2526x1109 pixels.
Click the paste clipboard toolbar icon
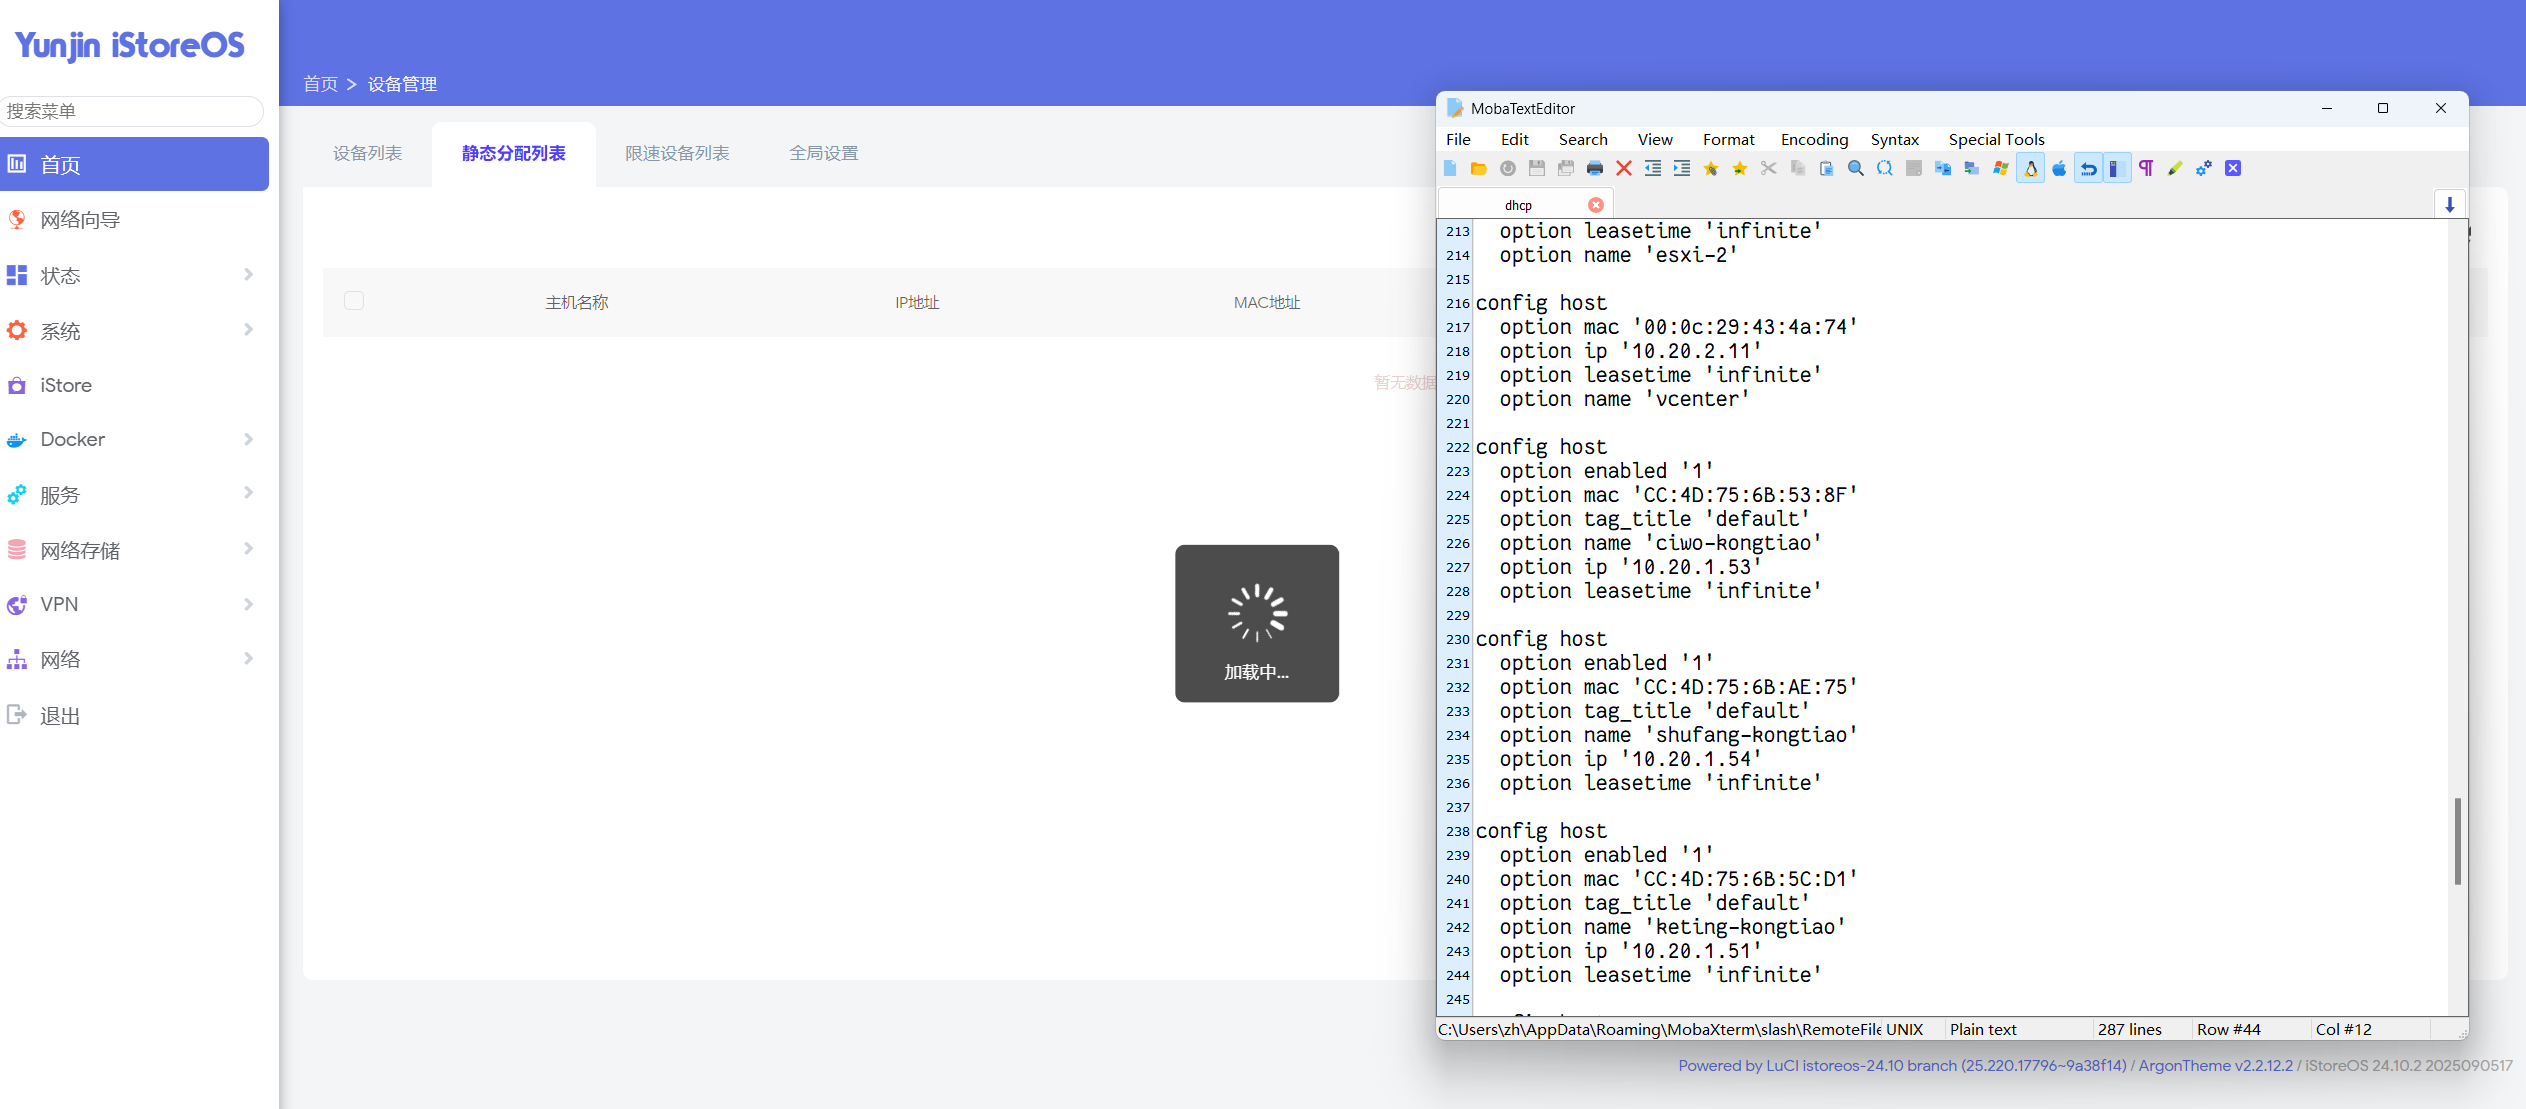[1826, 168]
